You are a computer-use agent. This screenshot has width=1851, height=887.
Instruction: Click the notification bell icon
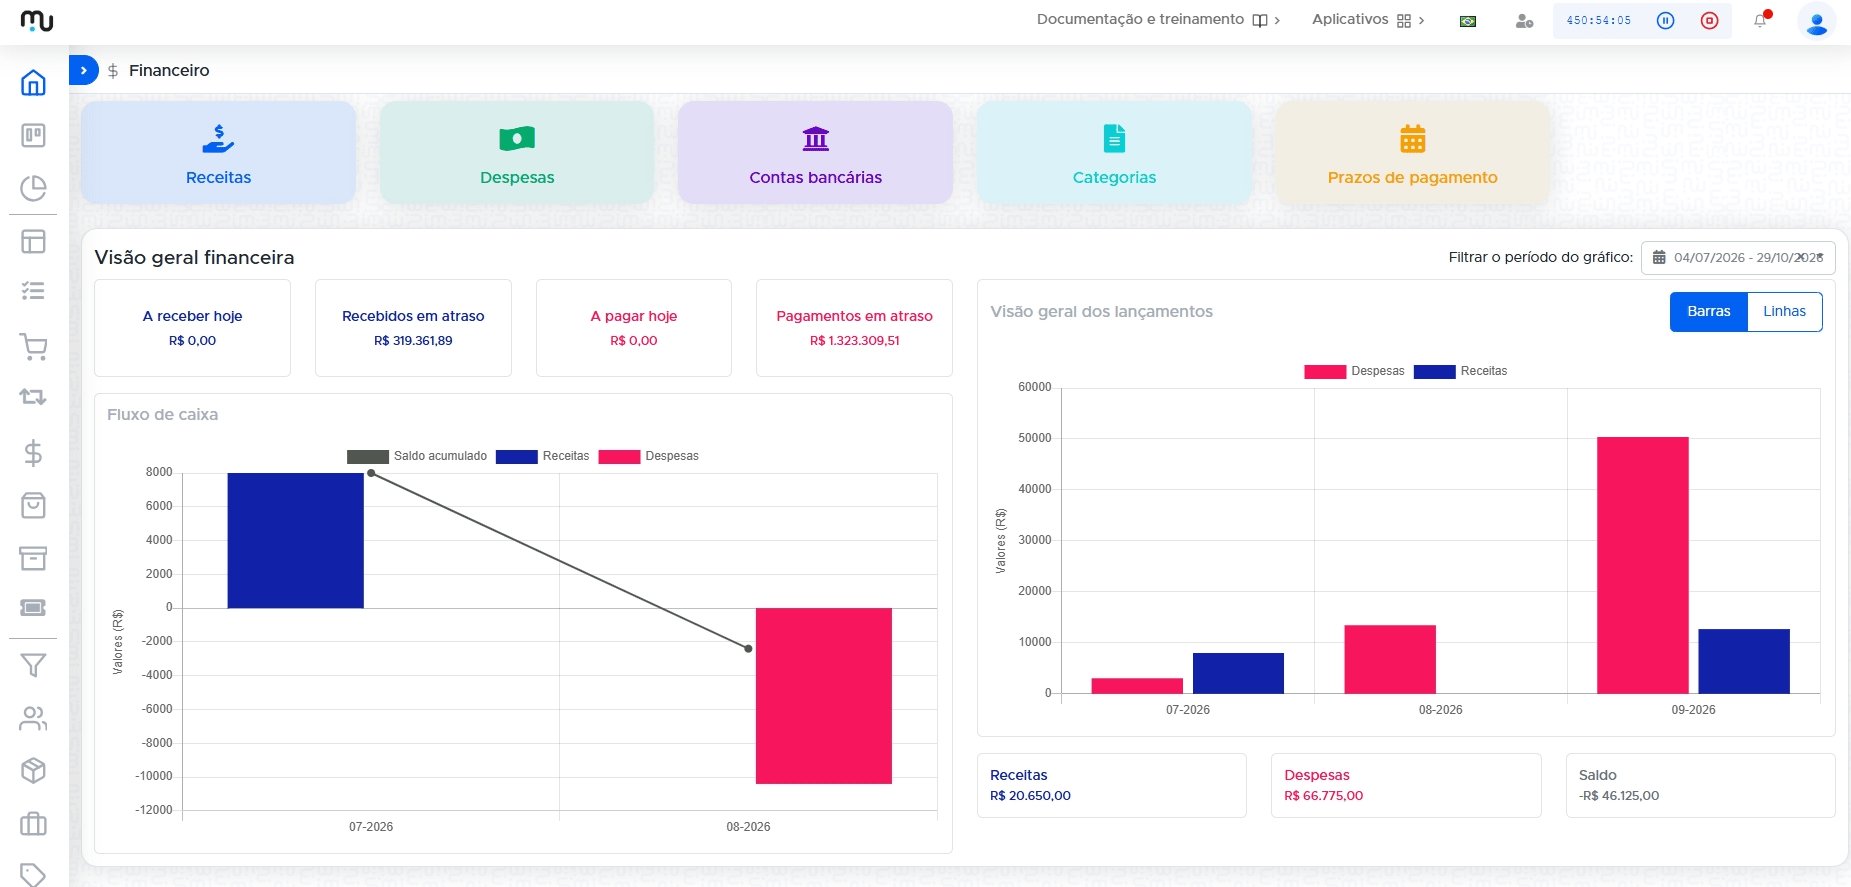[x=1760, y=20]
